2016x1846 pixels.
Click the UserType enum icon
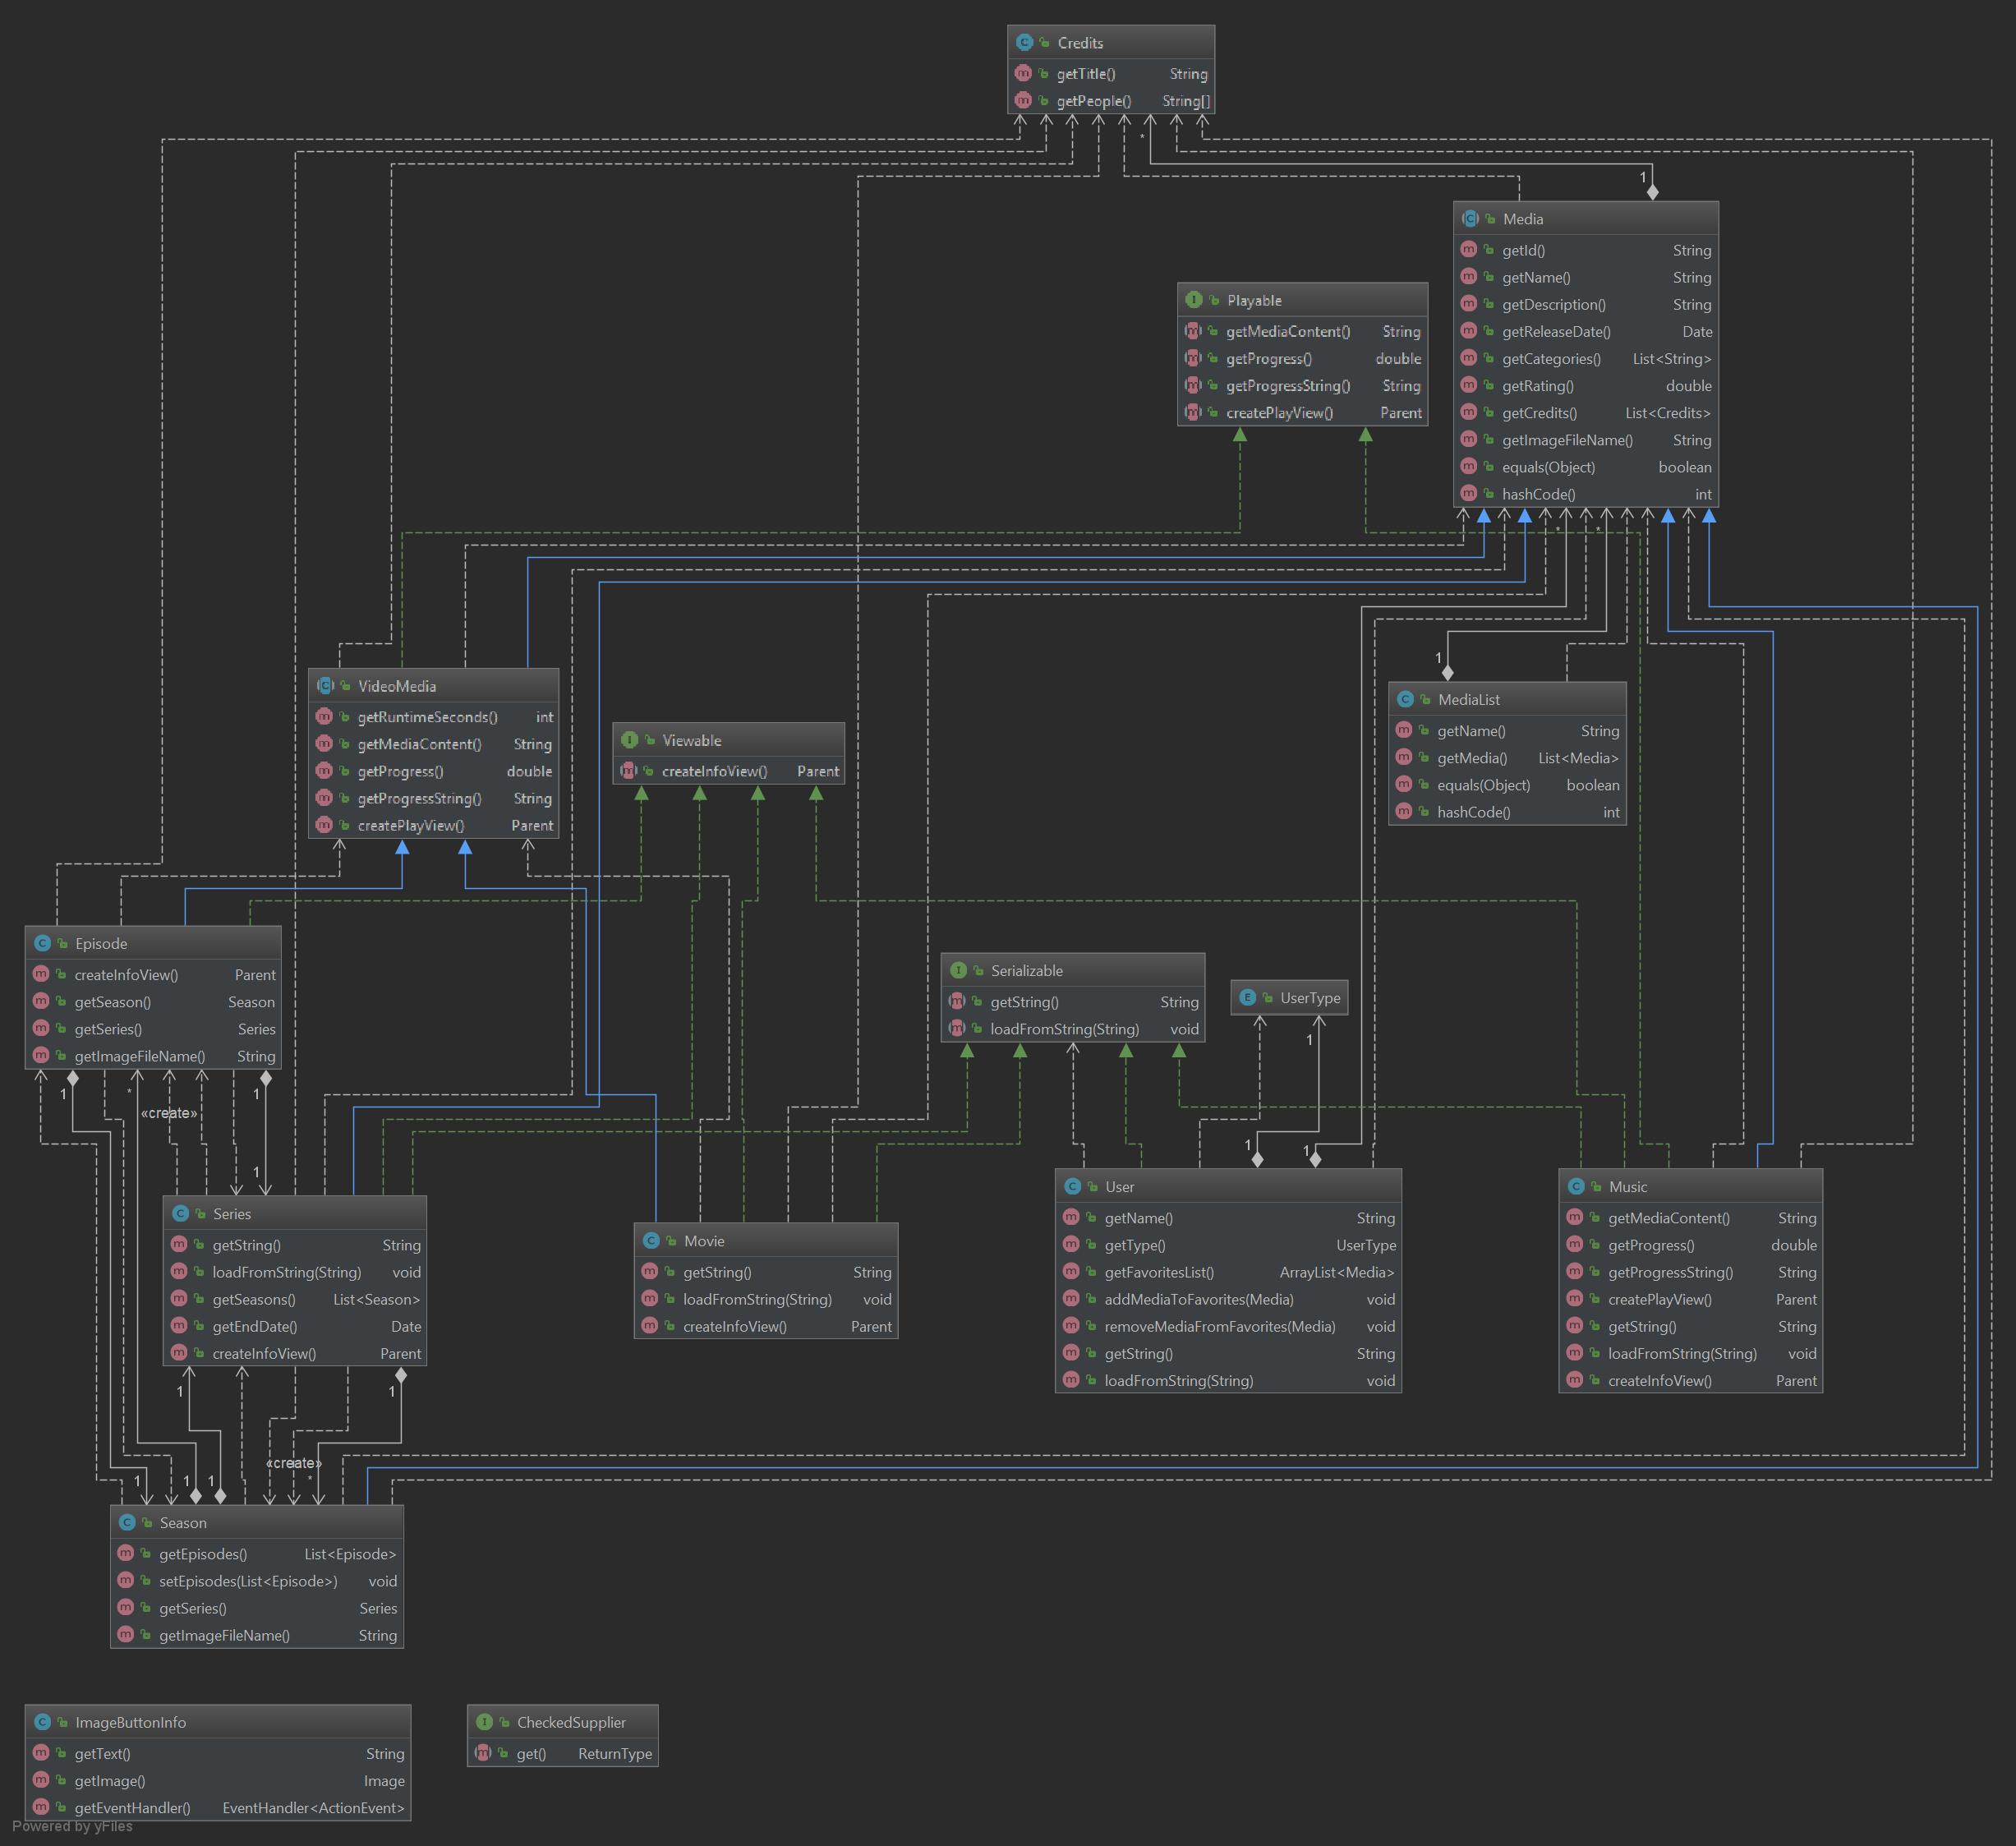1247,996
